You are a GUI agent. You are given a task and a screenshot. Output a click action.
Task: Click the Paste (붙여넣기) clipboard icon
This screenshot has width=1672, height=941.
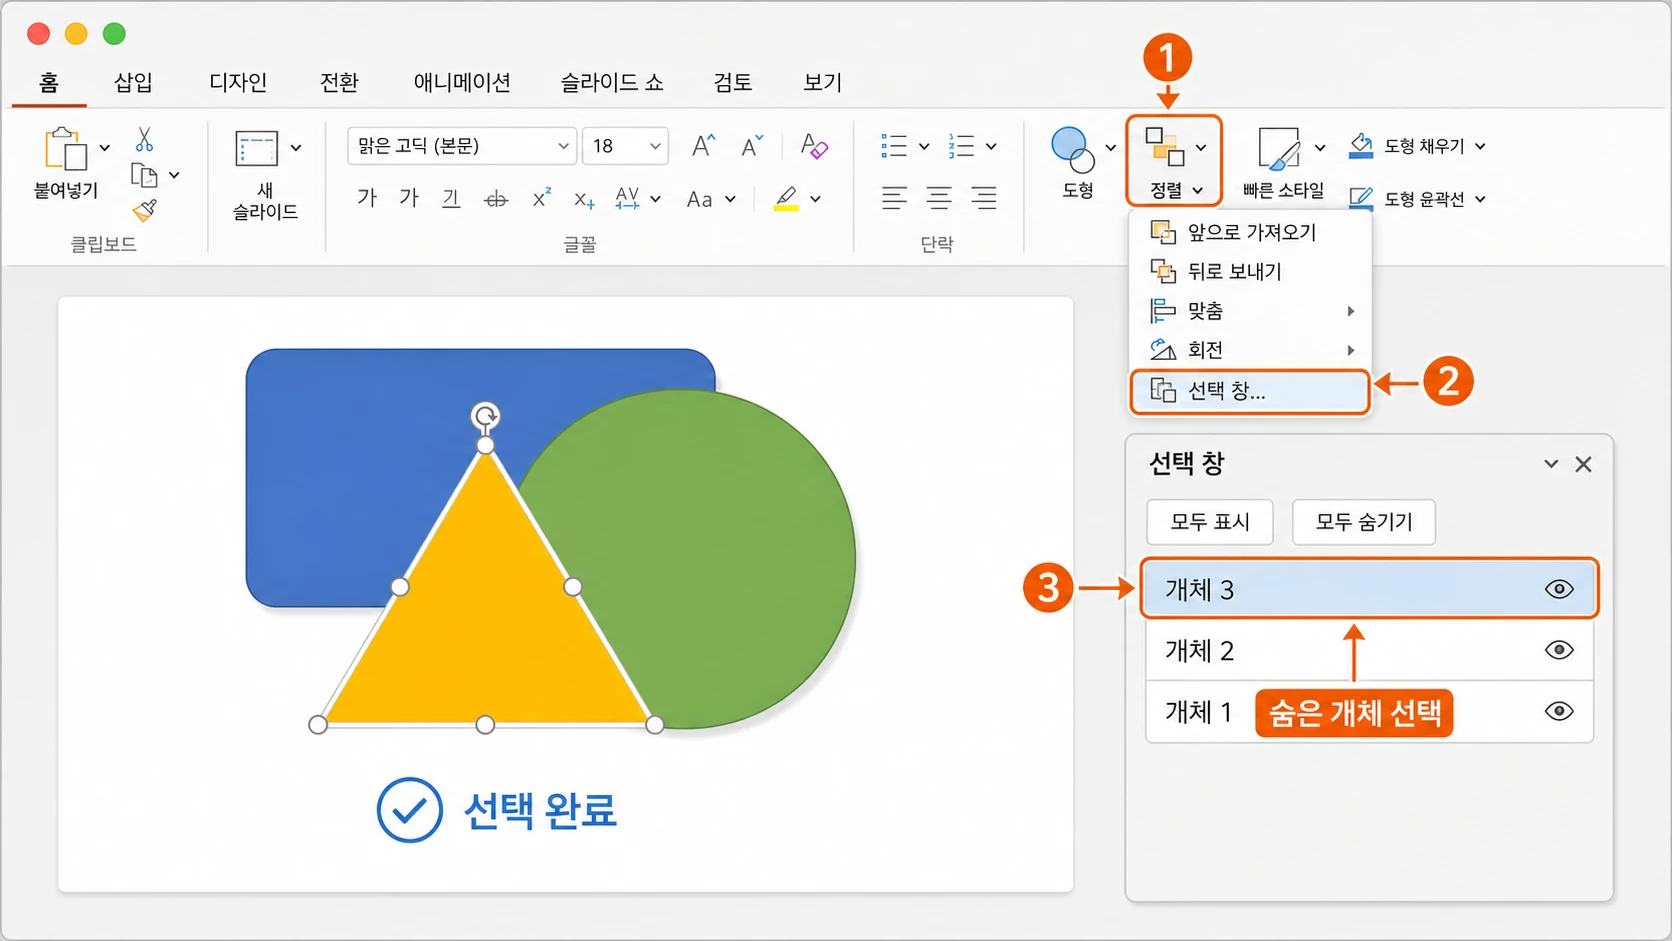point(65,149)
